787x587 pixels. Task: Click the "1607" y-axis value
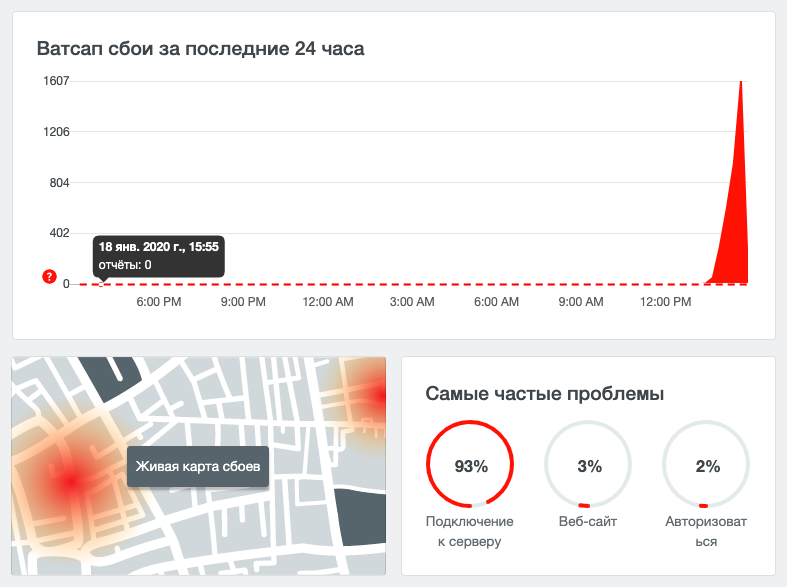(56, 81)
